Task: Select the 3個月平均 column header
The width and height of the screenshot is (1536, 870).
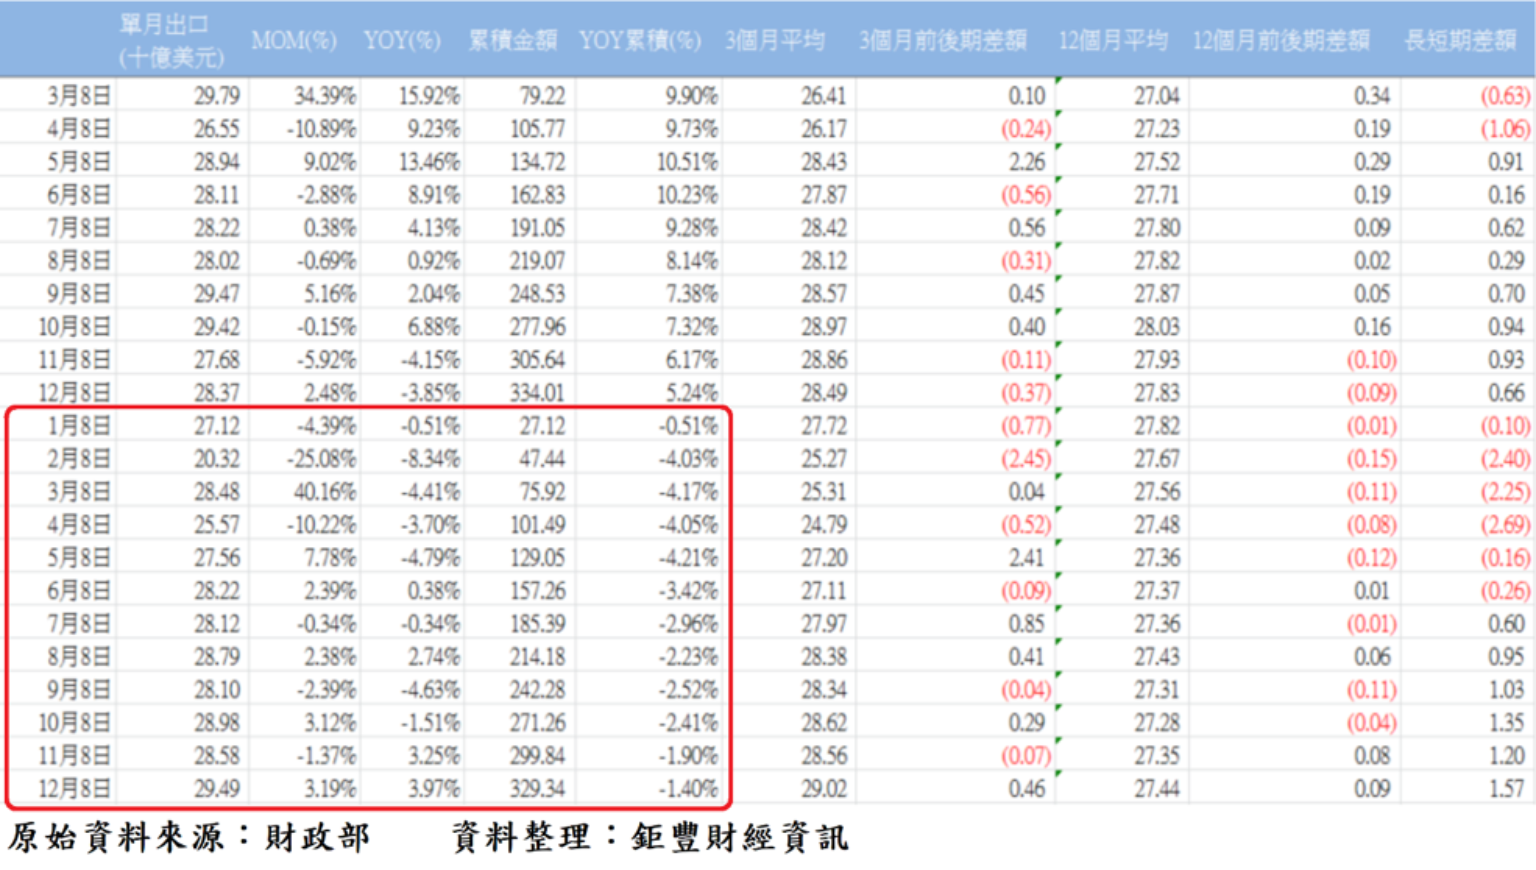Action: click(x=775, y=41)
